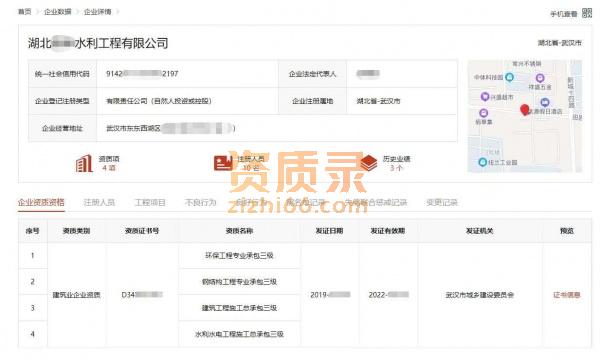Screen dimensions: 600x360
Task: Click the 祥璐五金 purple map marker
Action: point(540,78)
